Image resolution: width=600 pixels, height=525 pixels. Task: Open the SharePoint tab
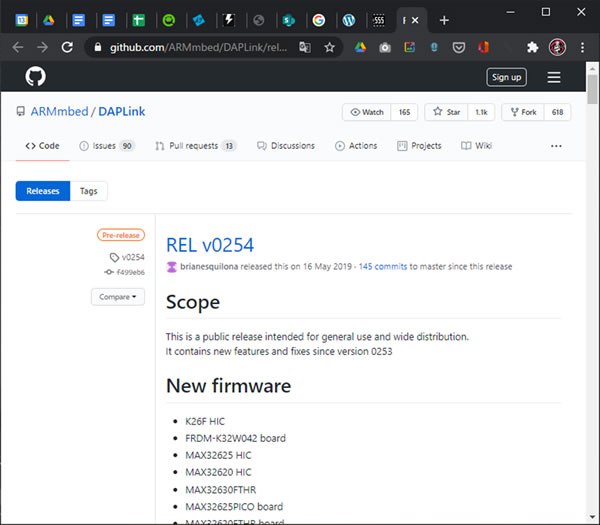[x=289, y=20]
